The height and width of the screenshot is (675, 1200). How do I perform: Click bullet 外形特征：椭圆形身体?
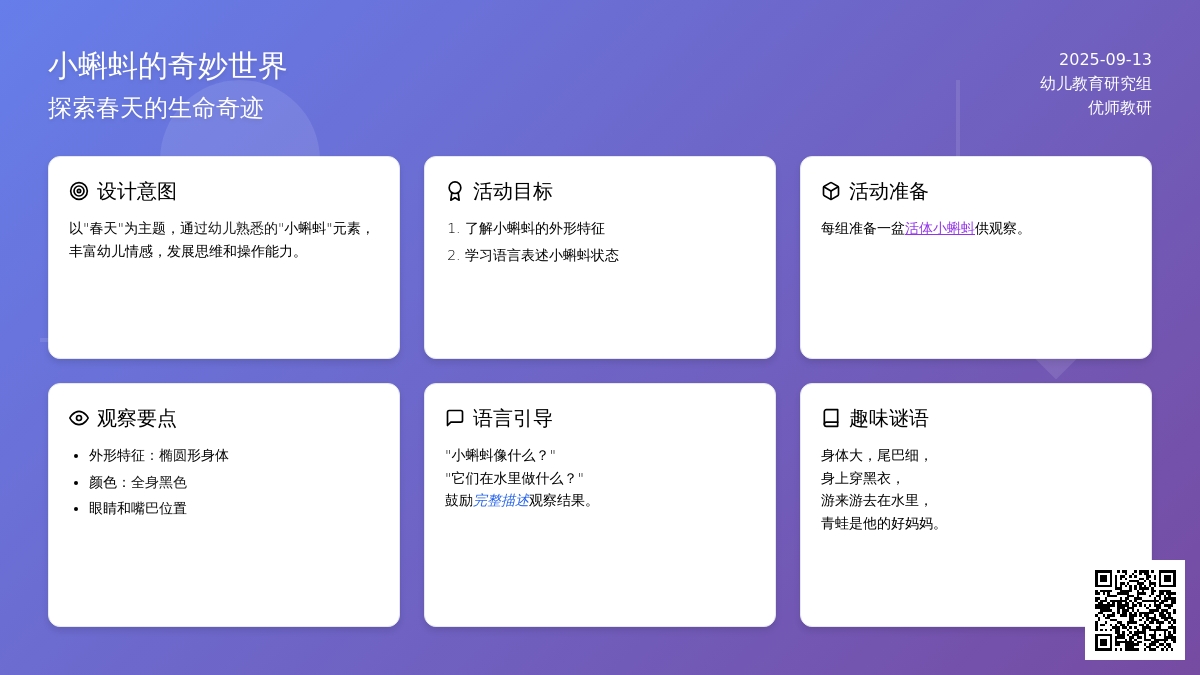point(158,455)
